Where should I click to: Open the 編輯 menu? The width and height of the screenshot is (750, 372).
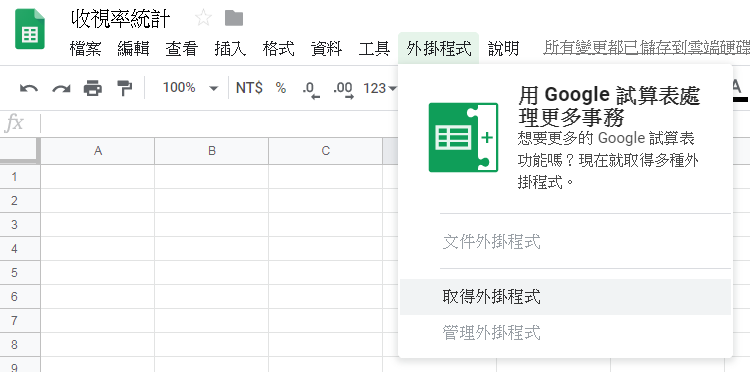(x=133, y=48)
